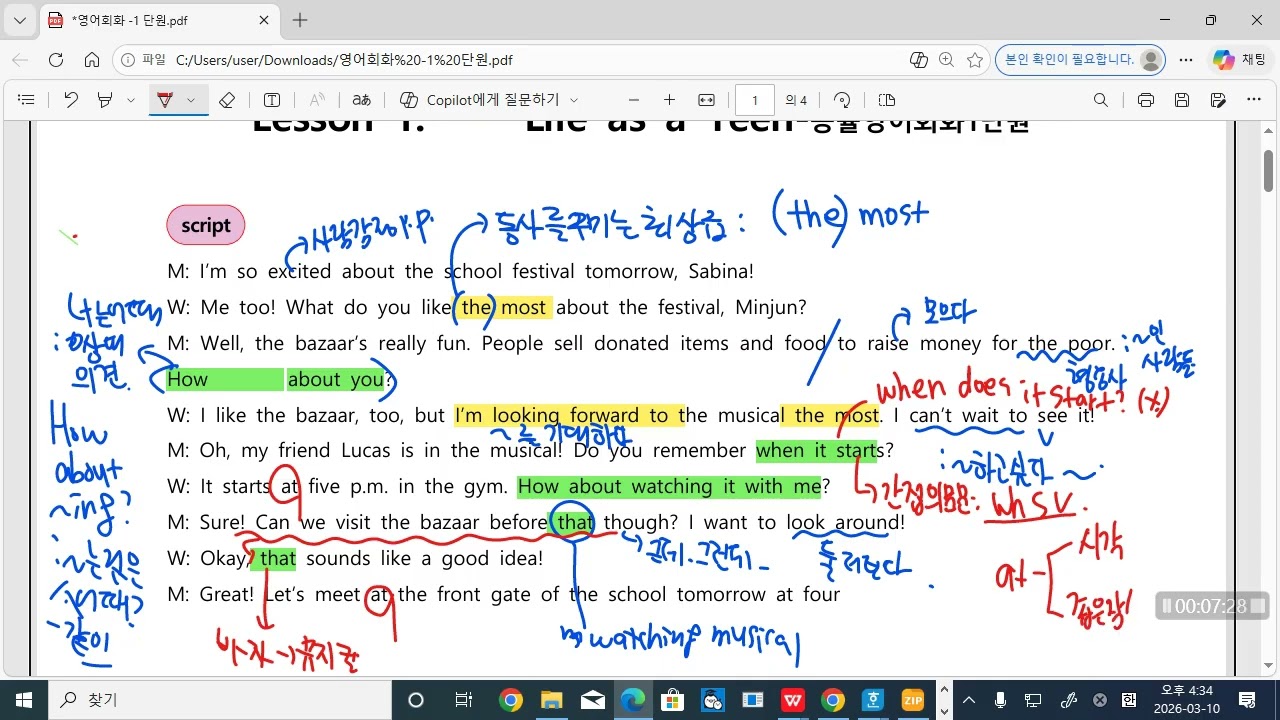Open File Explorer from taskbar

pos(552,700)
